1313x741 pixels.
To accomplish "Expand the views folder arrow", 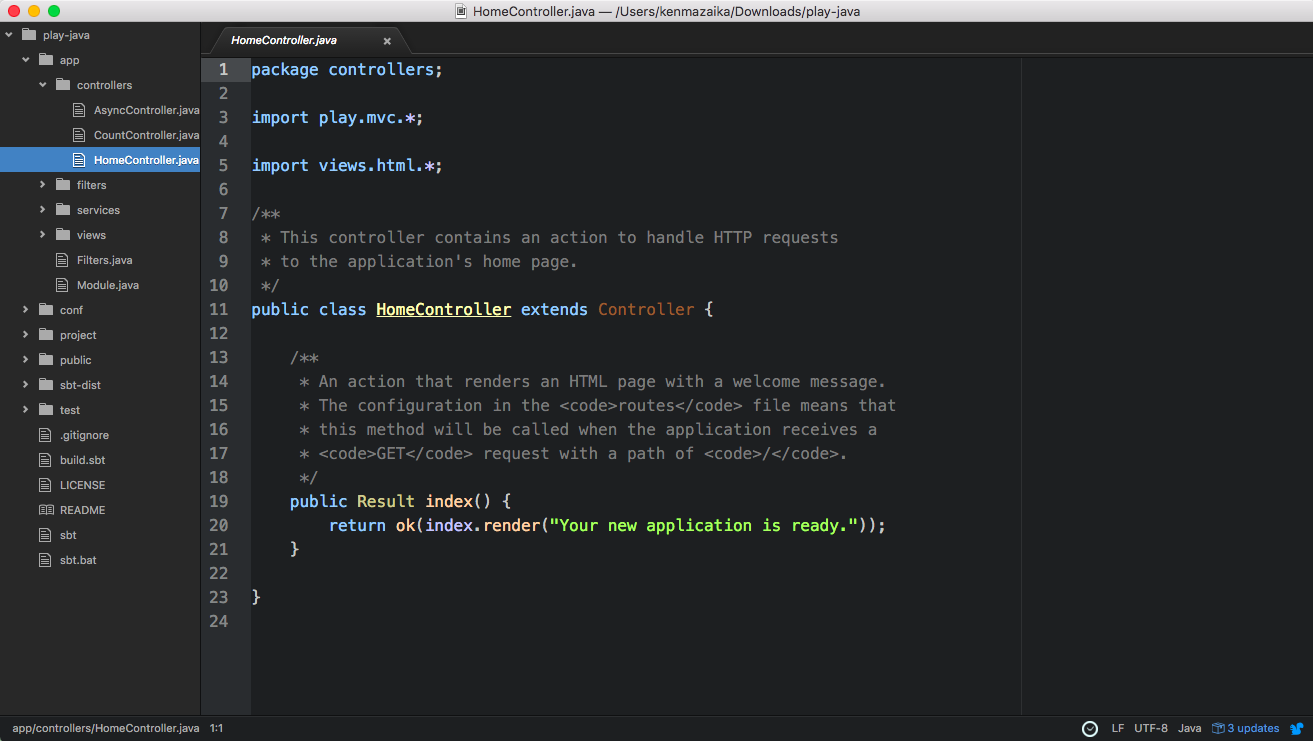I will (x=43, y=235).
